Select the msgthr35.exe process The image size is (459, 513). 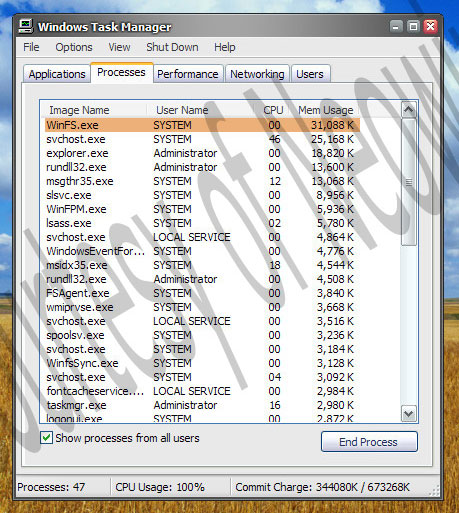pos(202,181)
